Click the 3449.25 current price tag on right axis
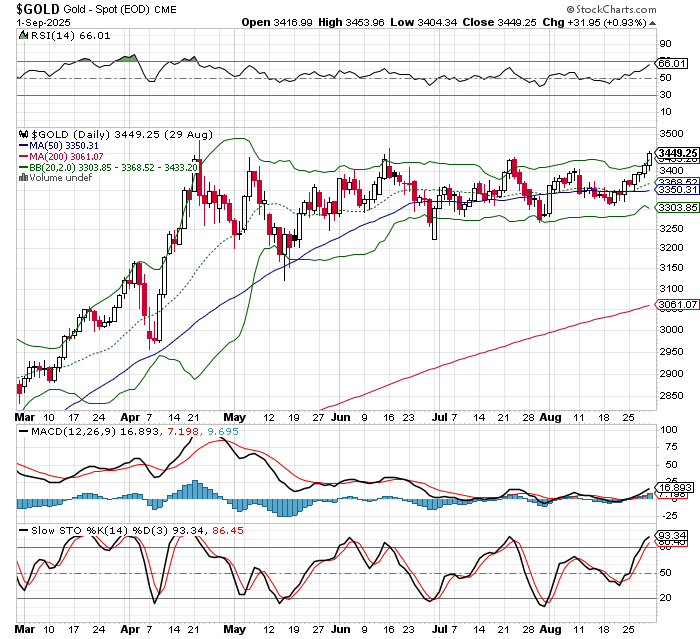This screenshot has width=700, height=639. click(x=677, y=152)
